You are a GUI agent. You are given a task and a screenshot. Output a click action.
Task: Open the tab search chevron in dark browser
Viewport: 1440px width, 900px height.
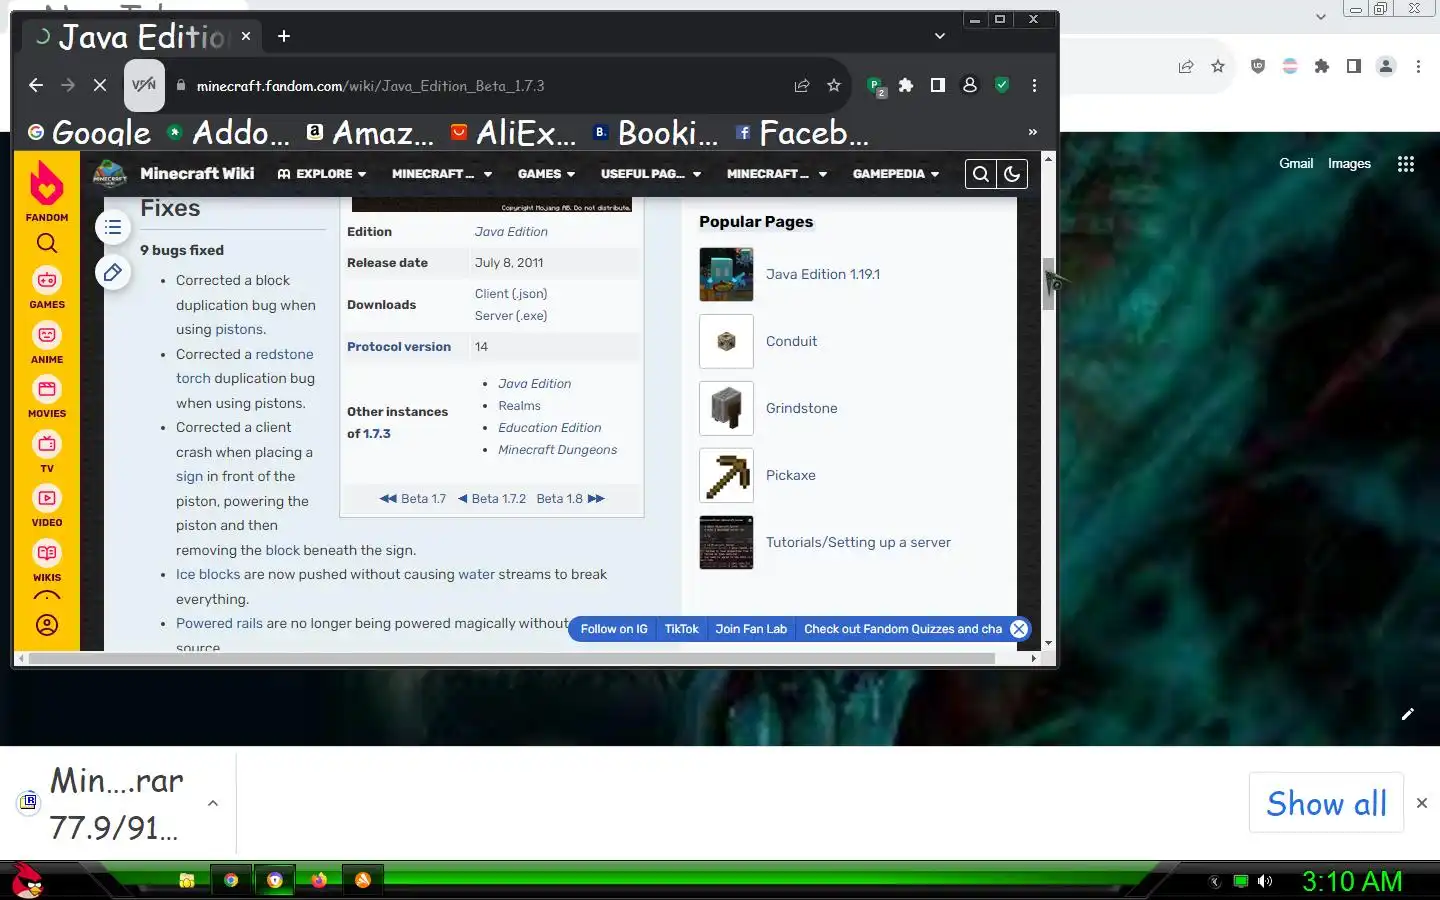(x=940, y=36)
